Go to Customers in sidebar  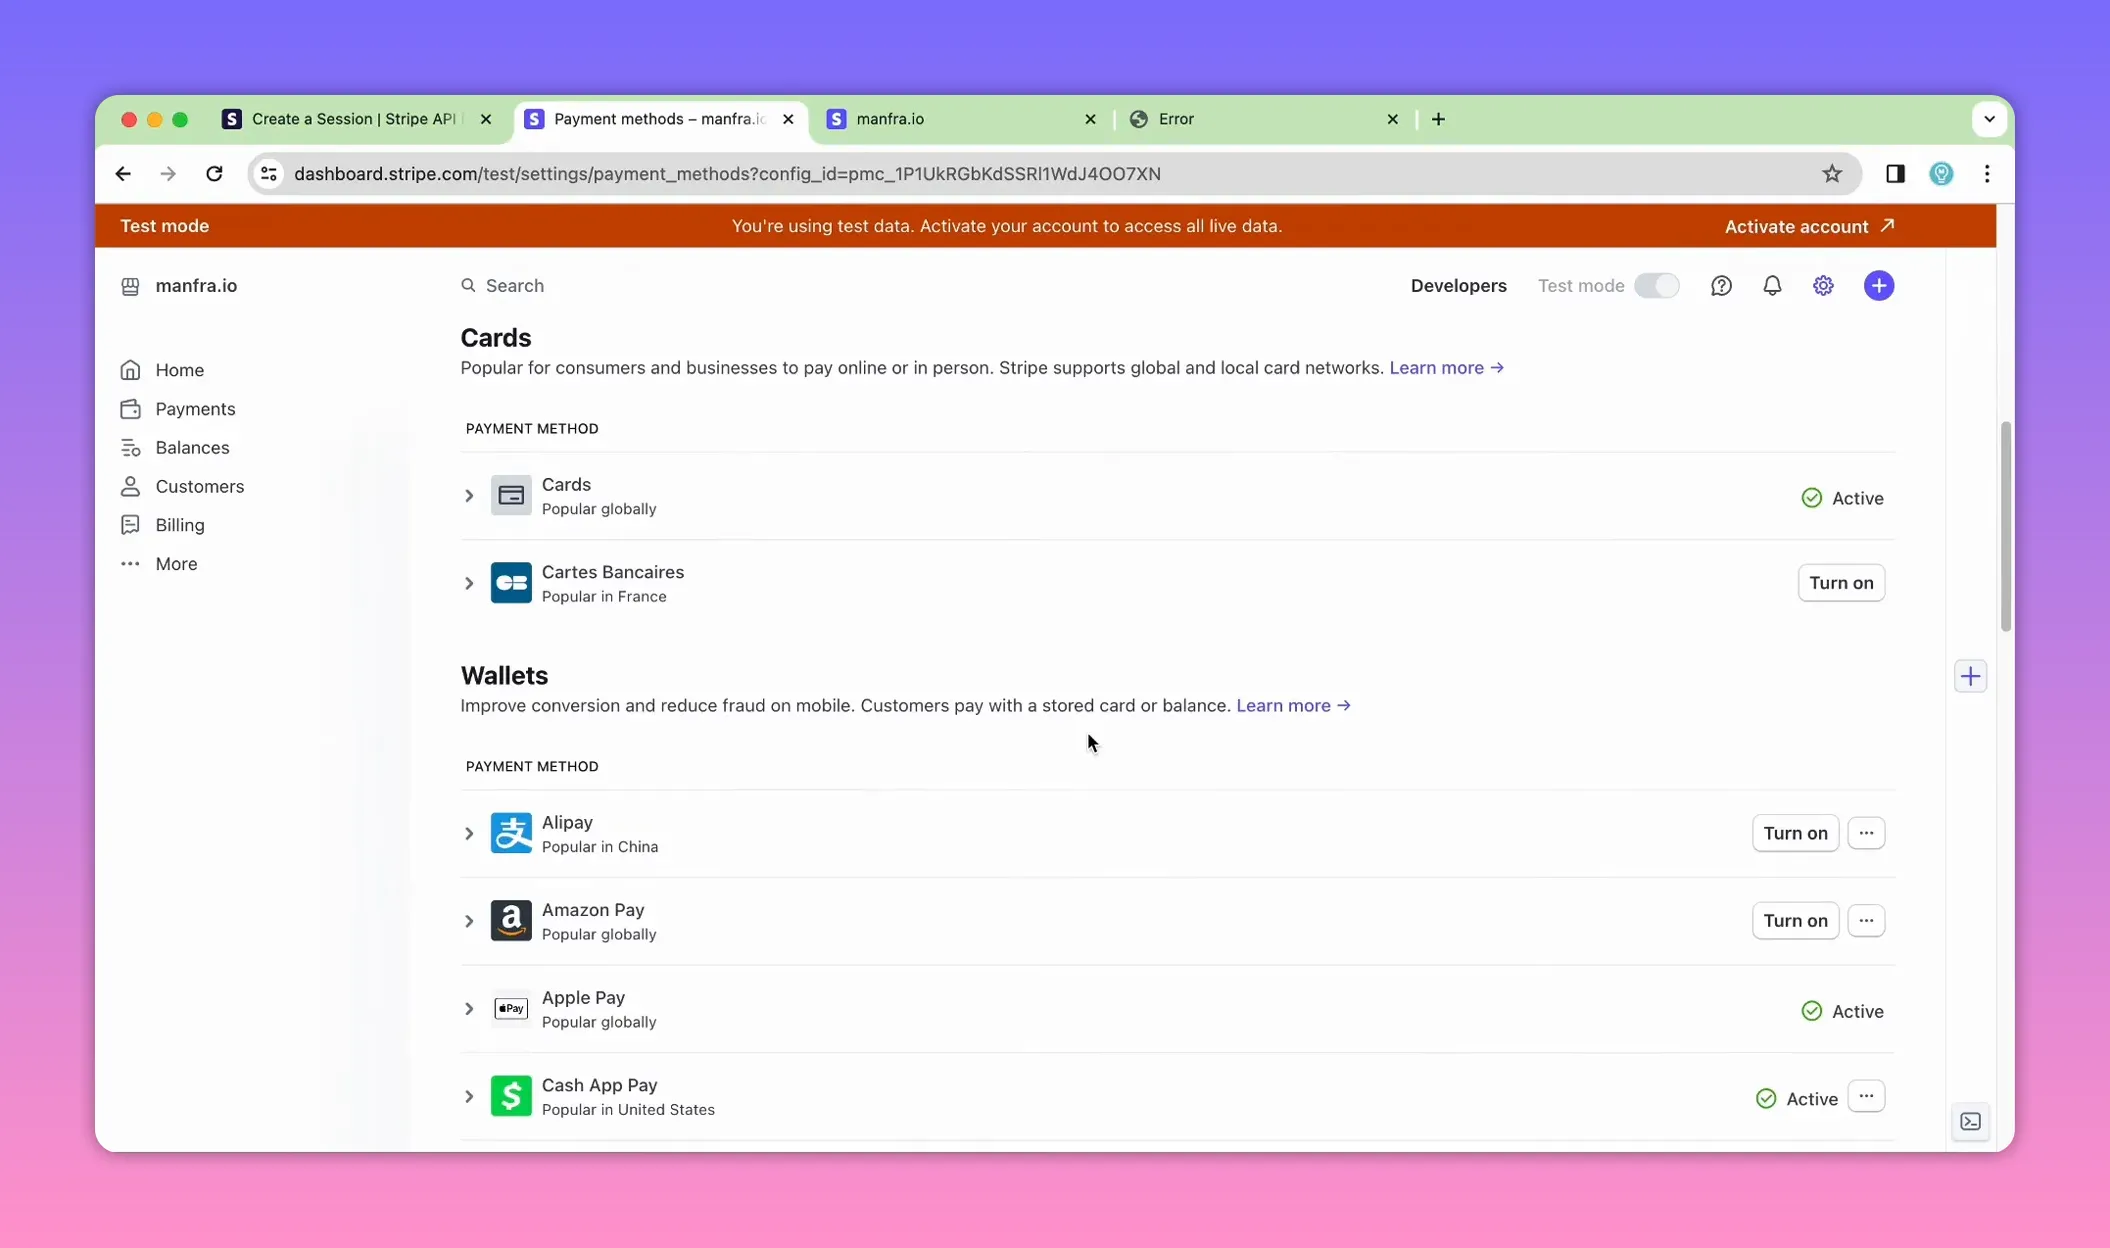(x=197, y=487)
